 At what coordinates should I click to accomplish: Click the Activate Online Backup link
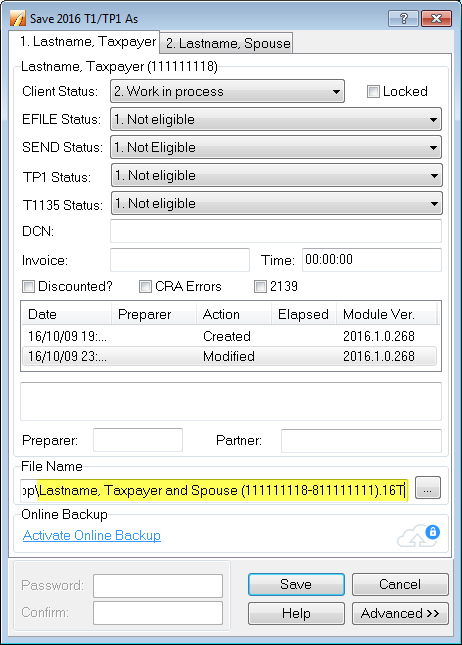coord(92,536)
